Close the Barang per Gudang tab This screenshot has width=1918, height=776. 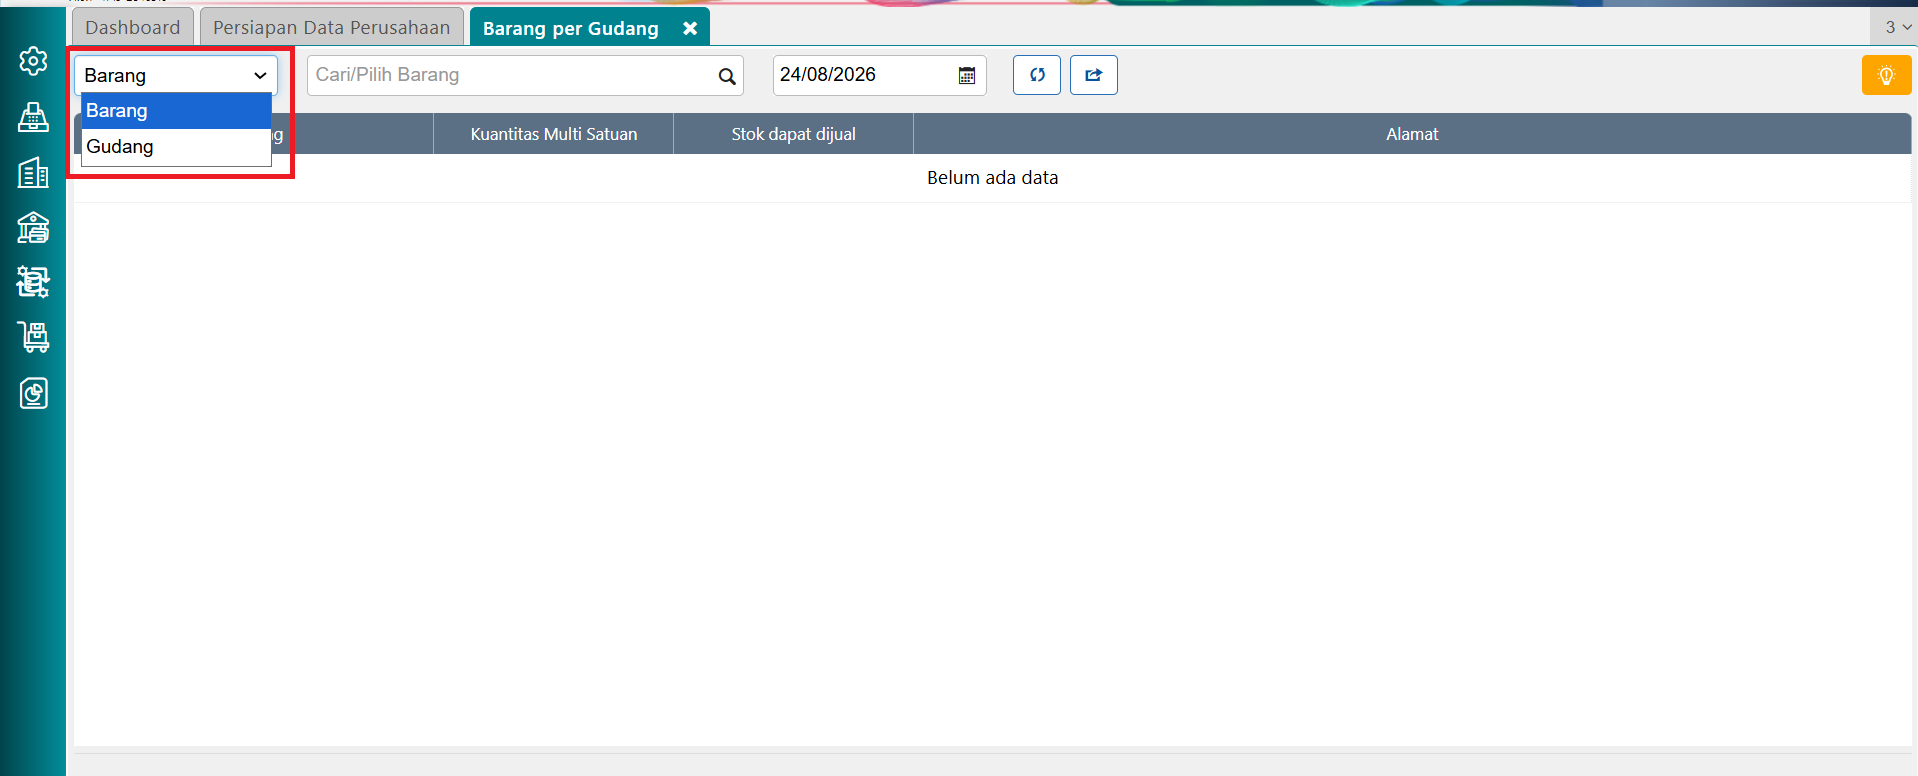tap(690, 29)
